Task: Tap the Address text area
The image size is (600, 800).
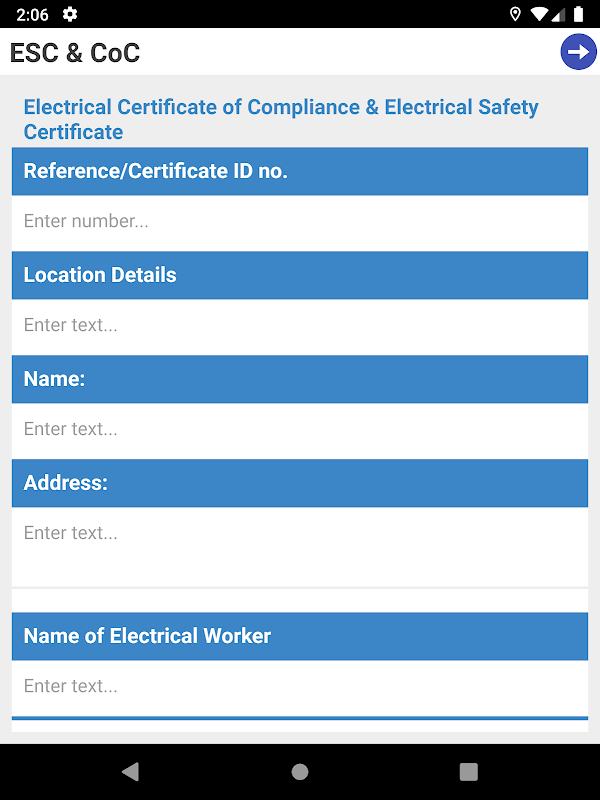Action: point(300,545)
